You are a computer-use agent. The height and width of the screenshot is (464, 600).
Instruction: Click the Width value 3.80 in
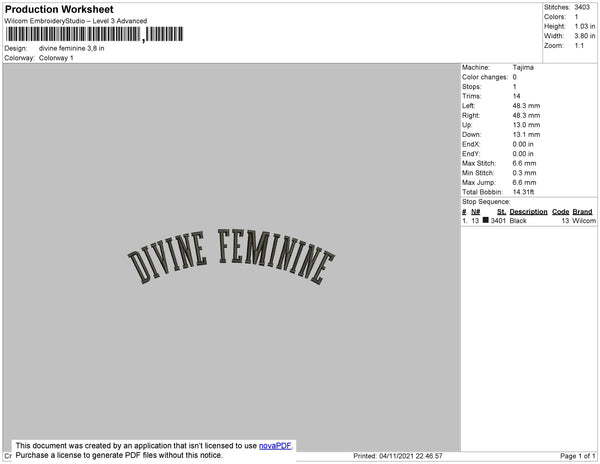pyautogui.click(x=585, y=36)
